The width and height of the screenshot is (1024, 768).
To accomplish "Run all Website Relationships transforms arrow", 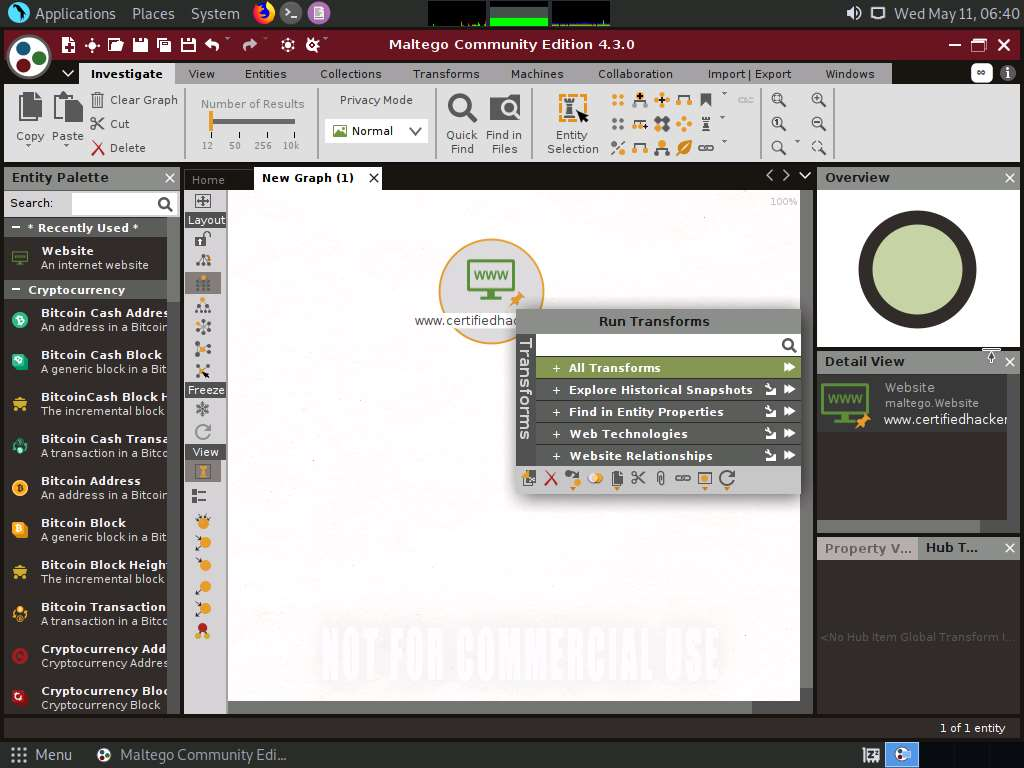I will click(790, 455).
